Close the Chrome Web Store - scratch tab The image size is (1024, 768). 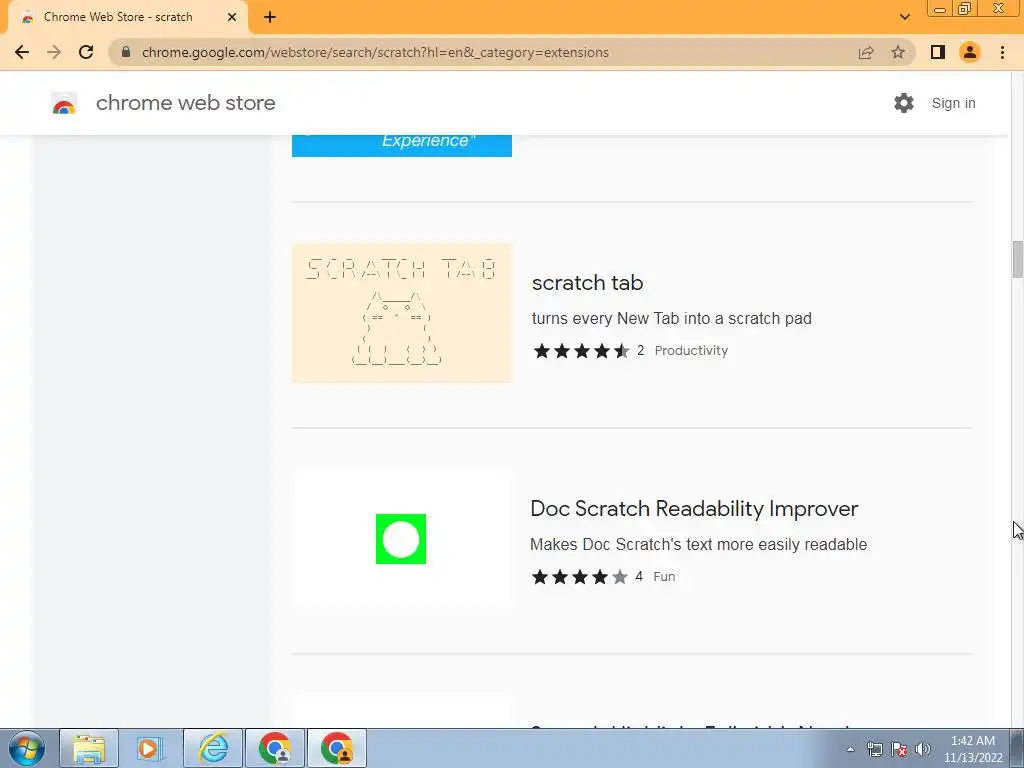coord(232,17)
